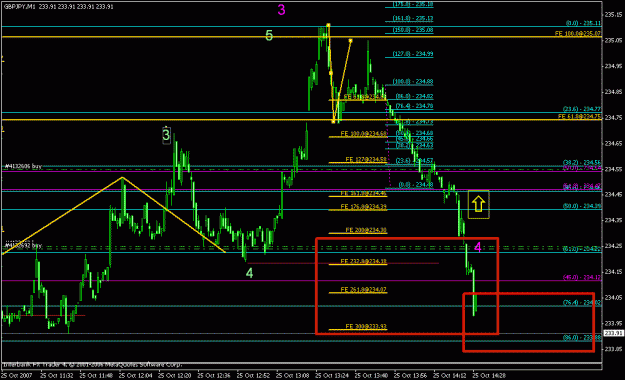
Task: Select the (161.8) - 235.12 Fibonacci label
Action: pyautogui.click(x=413, y=18)
